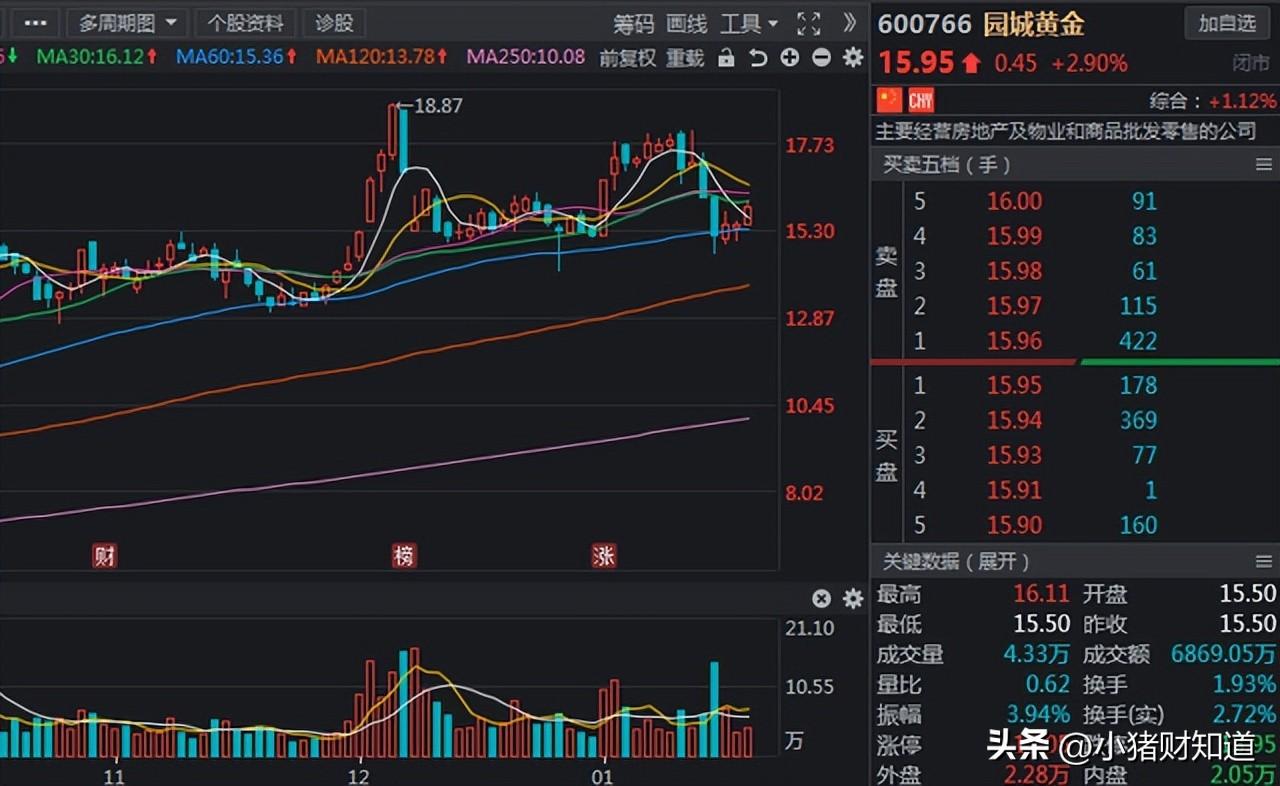Viewport: 1280px width, 786px height.
Task: Toggle the chart lock icon
Action: point(727,58)
